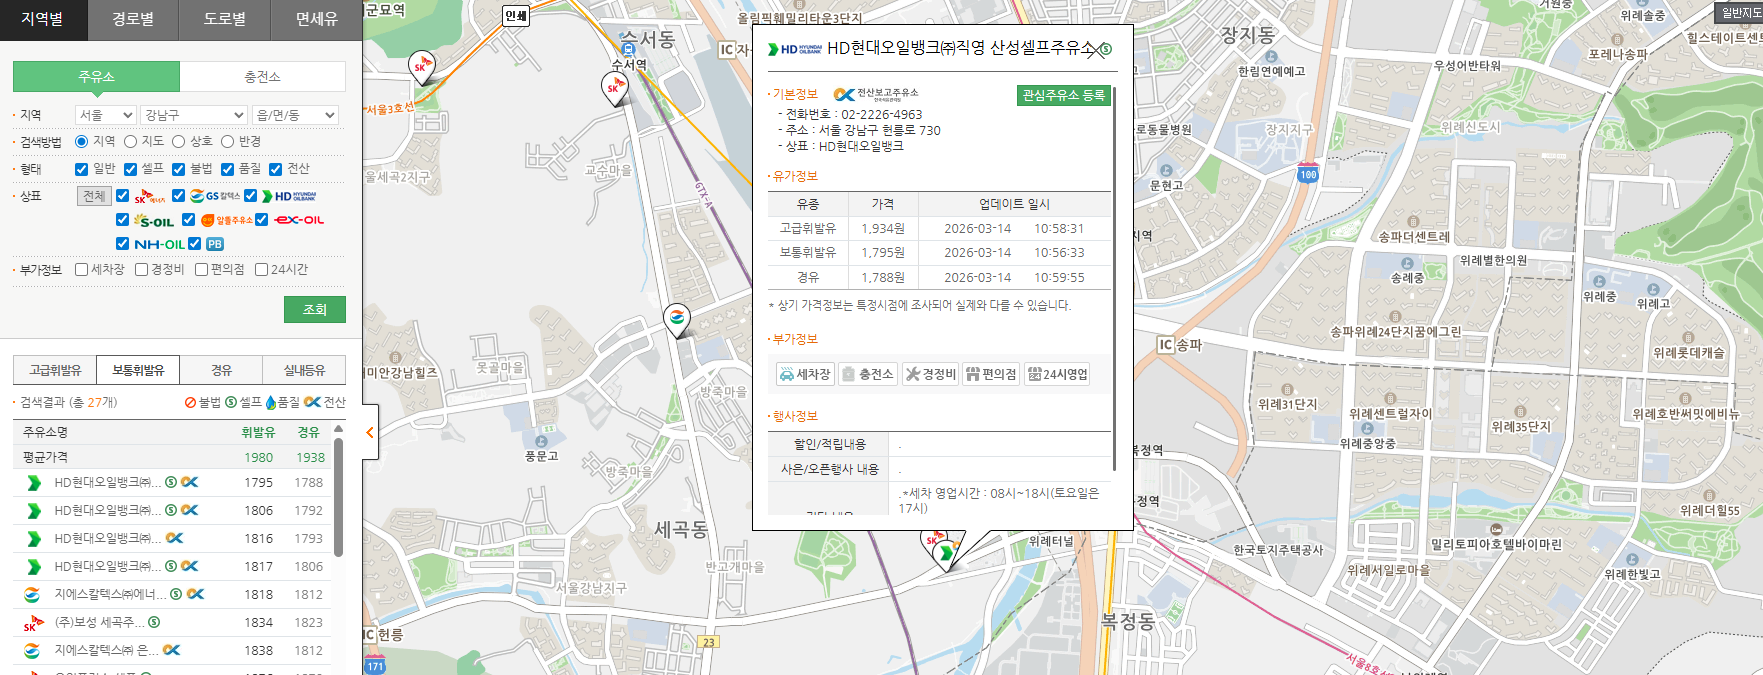
Task: Open the 강남구 district dropdown
Action: (193, 115)
